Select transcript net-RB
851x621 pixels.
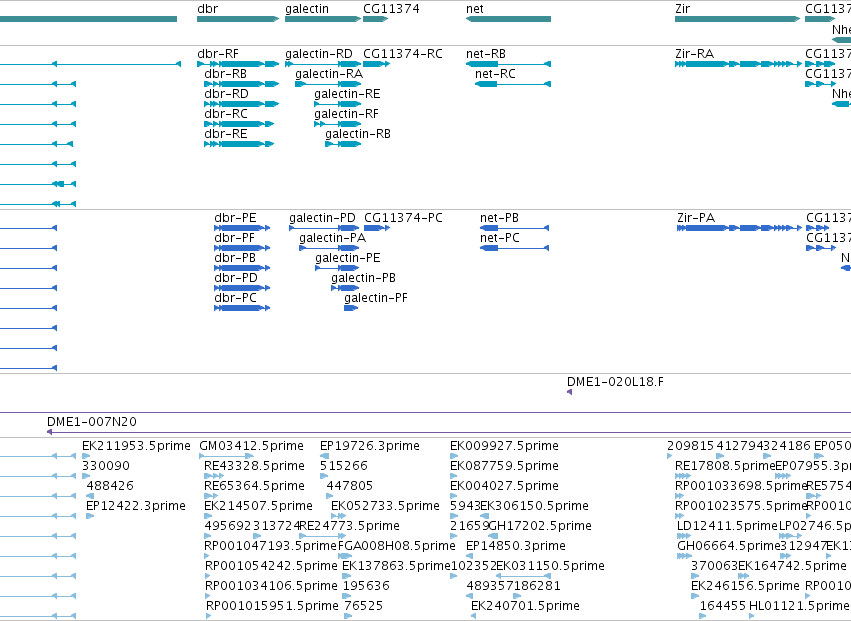(x=508, y=64)
